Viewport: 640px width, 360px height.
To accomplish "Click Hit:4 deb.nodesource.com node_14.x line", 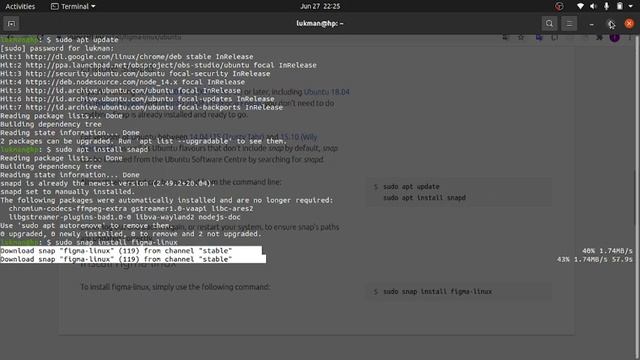I will (122, 82).
